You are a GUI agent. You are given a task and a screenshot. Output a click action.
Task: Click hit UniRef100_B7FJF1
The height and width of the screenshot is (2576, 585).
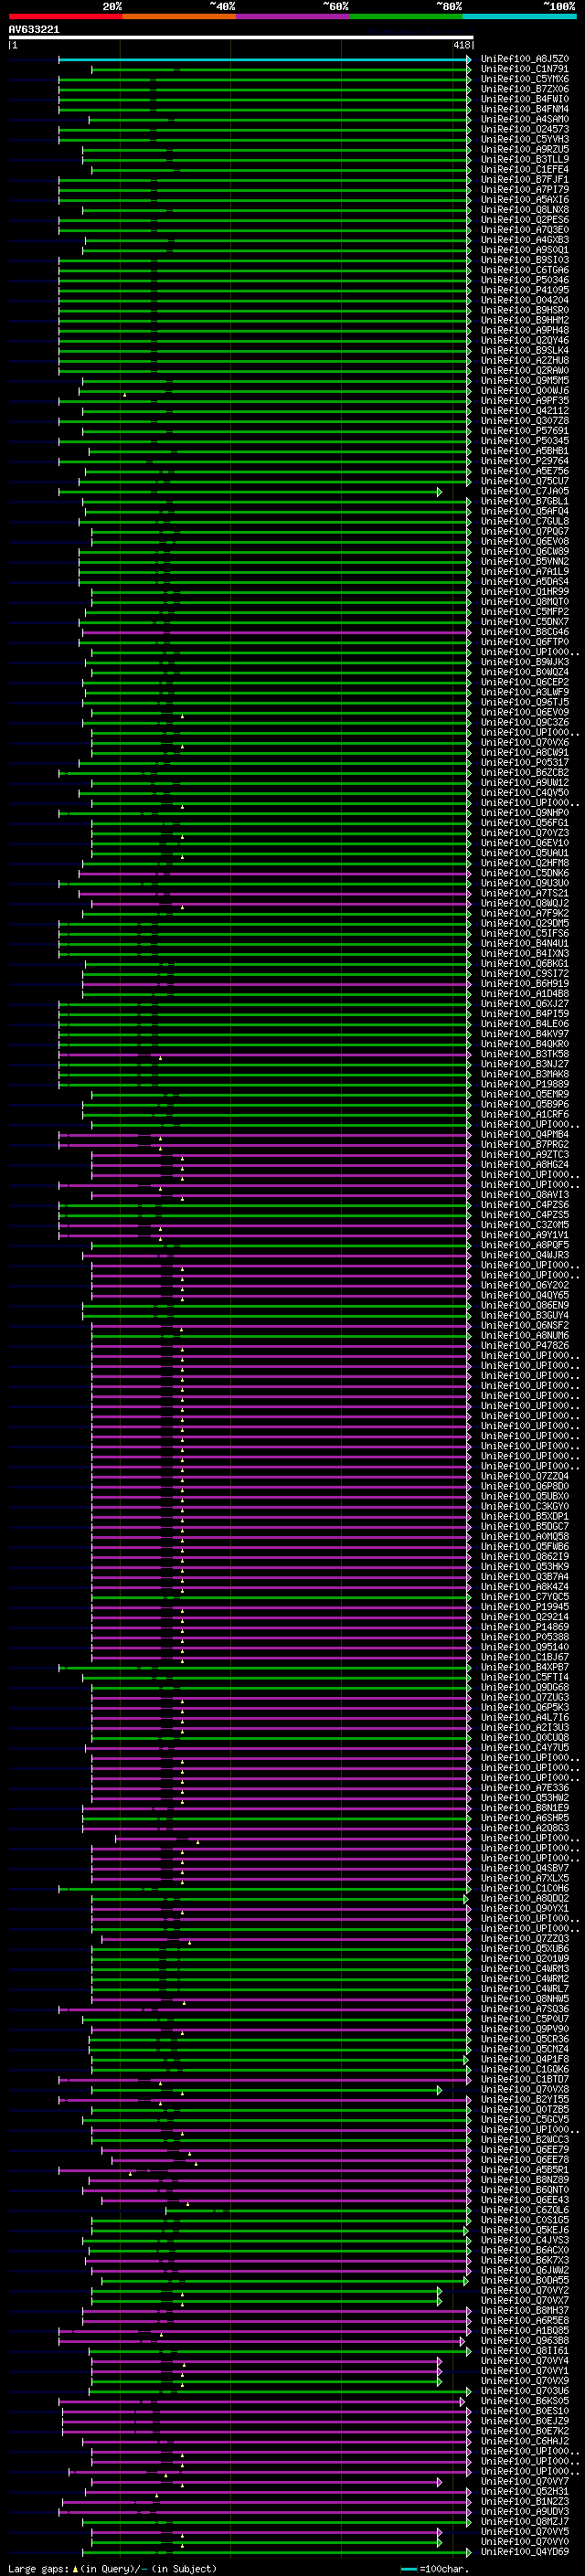coord(525,179)
